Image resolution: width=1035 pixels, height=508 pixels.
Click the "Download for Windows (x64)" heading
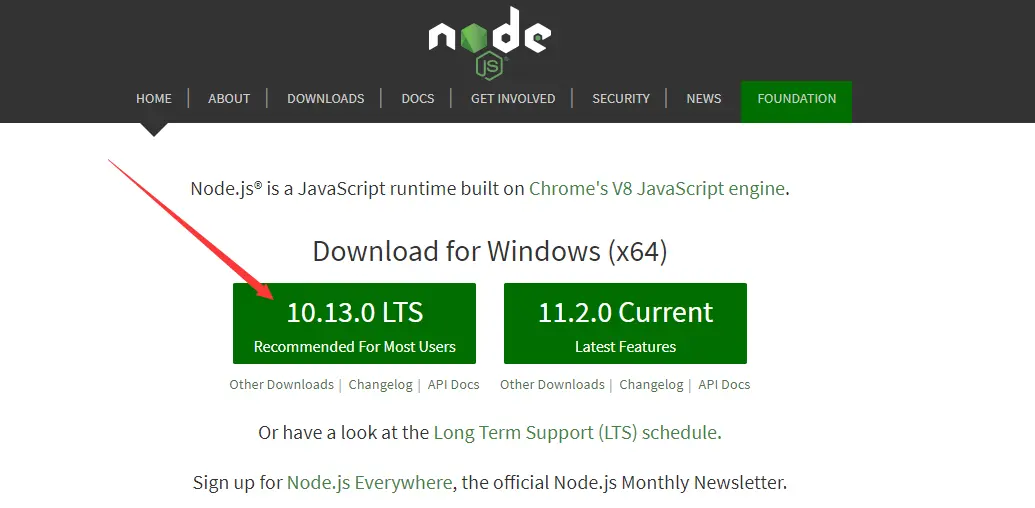click(490, 251)
